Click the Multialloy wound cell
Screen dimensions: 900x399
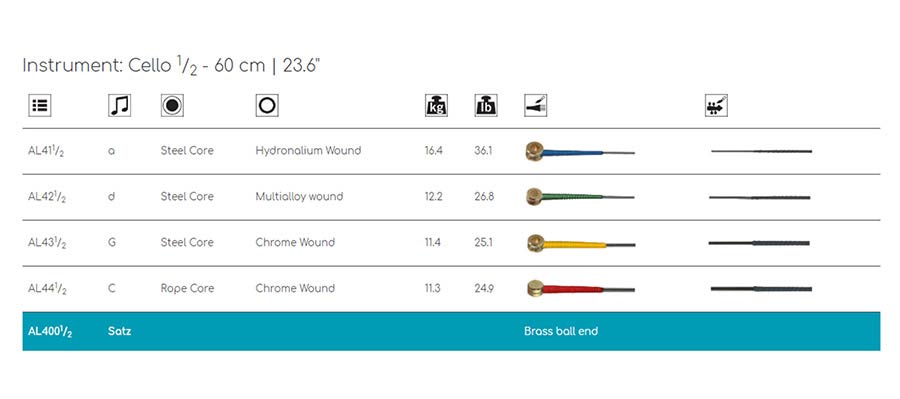tap(299, 196)
